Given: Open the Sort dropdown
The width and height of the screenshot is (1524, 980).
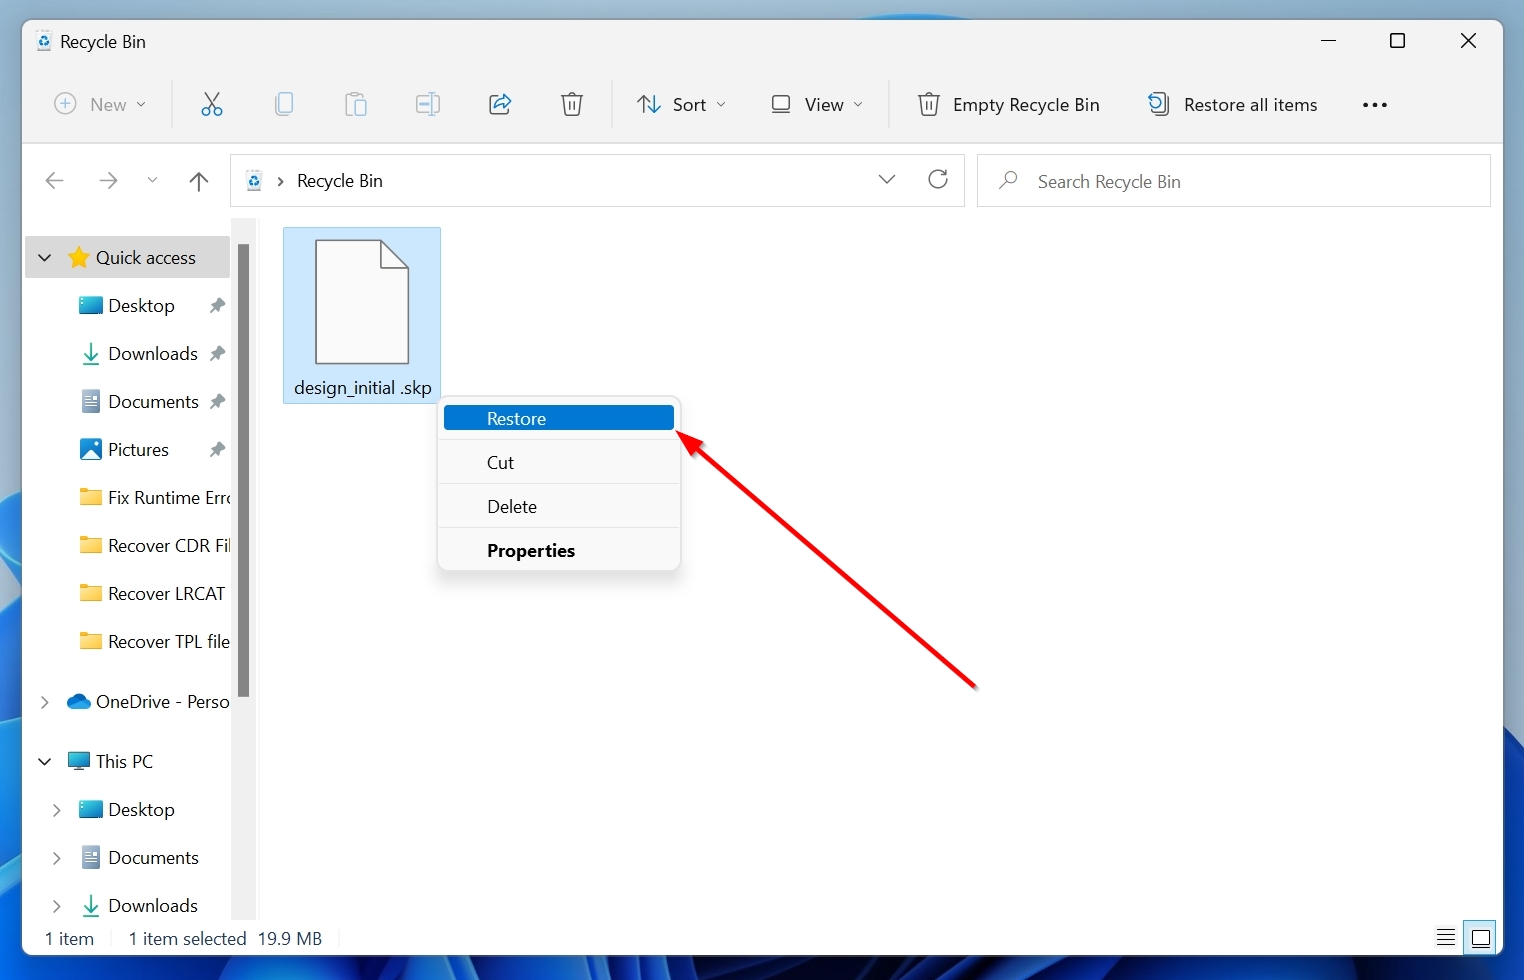Looking at the screenshot, I should 681,104.
